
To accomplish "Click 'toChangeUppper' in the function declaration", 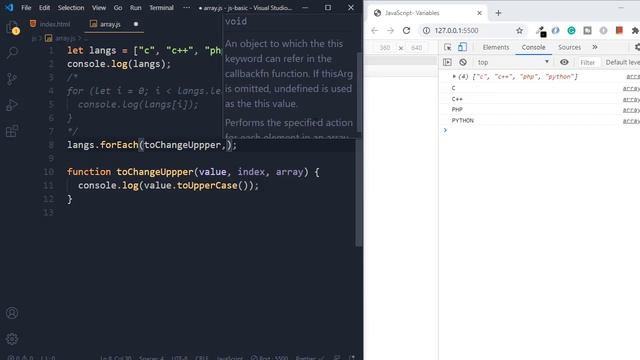I will [155, 172].
